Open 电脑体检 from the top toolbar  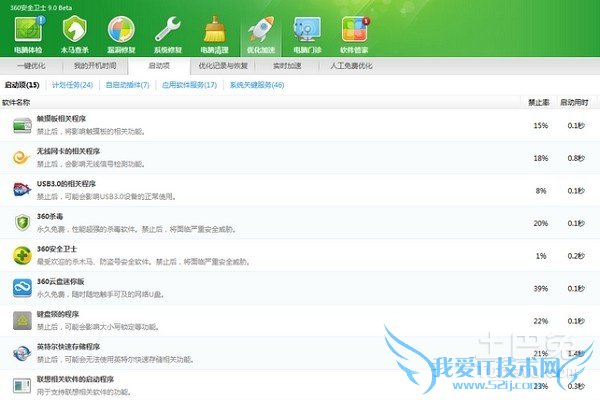pos(28,34)
